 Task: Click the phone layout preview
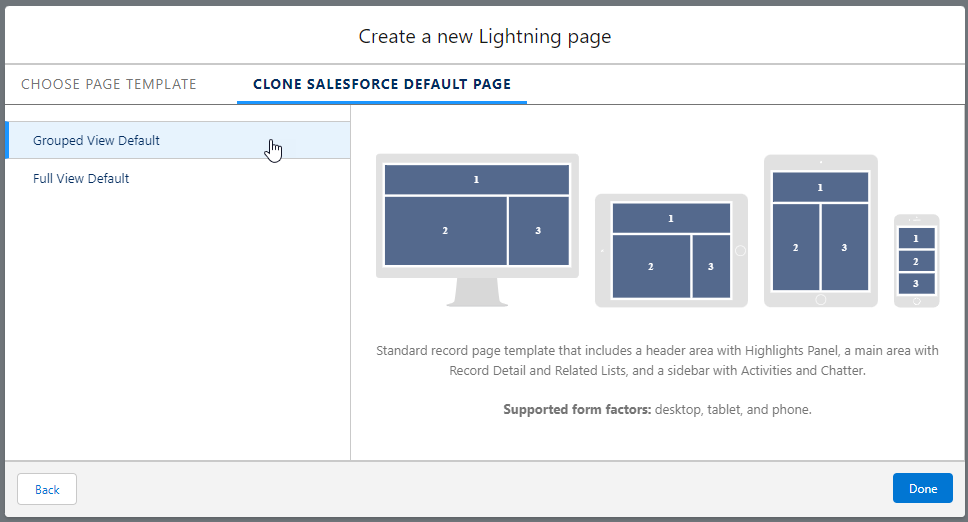click(x=917, y=260)
